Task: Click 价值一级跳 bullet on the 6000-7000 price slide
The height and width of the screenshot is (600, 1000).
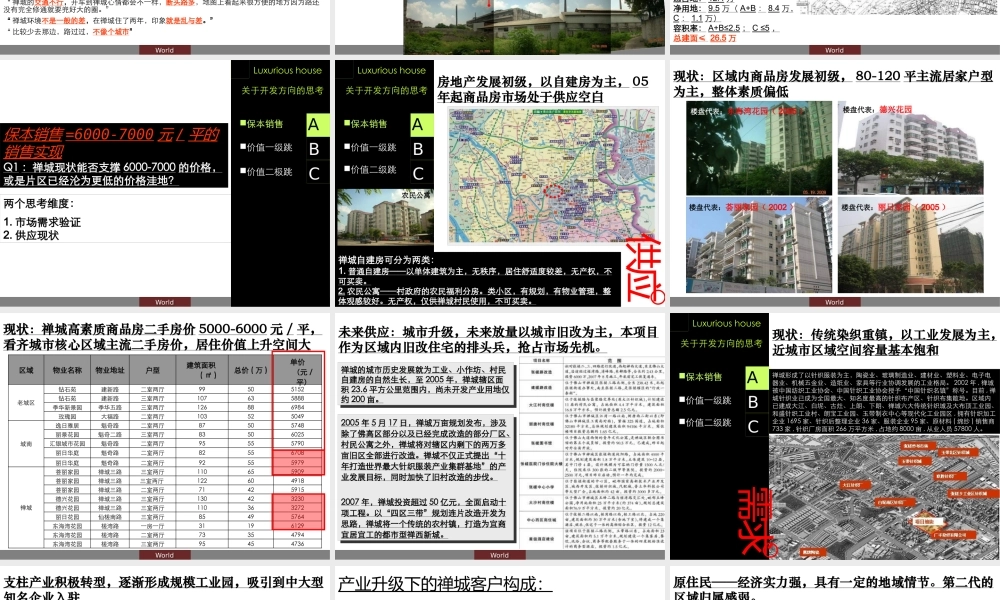Action: pyautogui.click(x=266, y=147)
